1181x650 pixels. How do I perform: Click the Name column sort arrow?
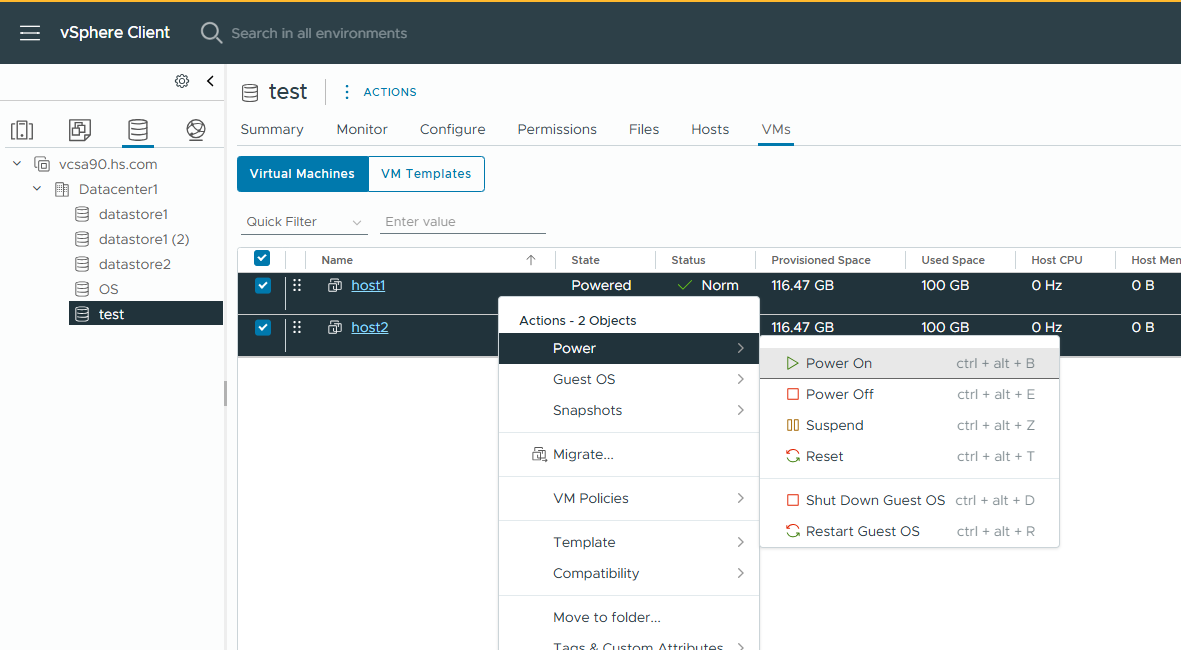tap(531, 260)
